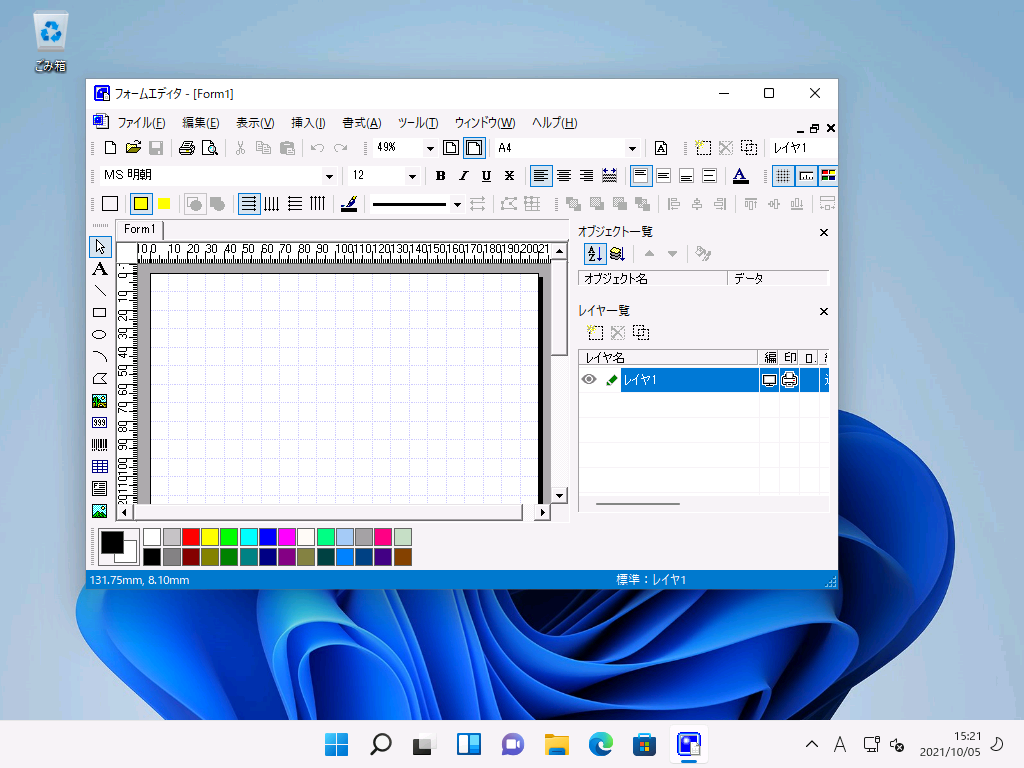
Task: Select the polygon drawing tool
Action: click(100, 379)
